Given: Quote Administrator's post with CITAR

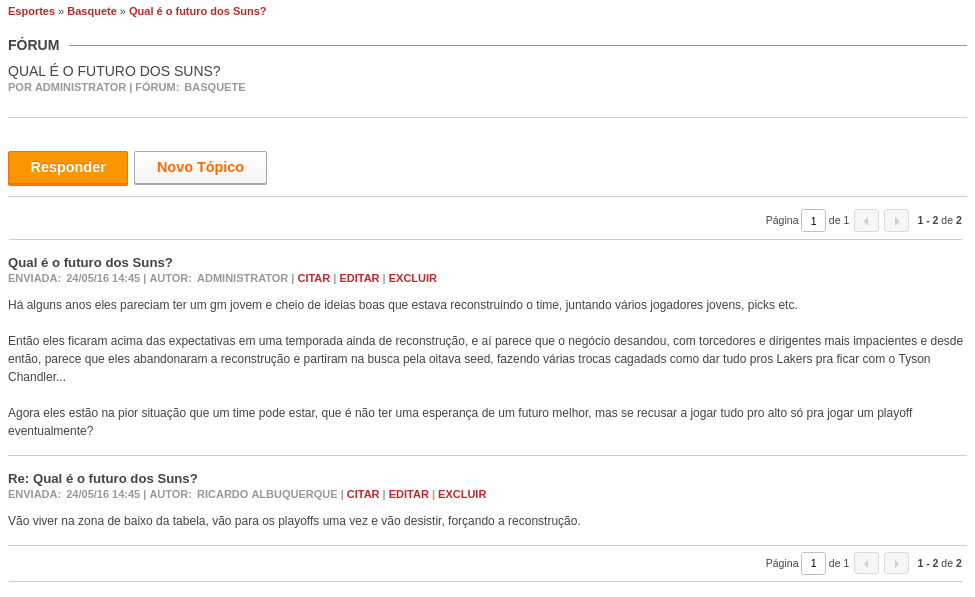Looking at the screenshot, I should coord(313,279).
